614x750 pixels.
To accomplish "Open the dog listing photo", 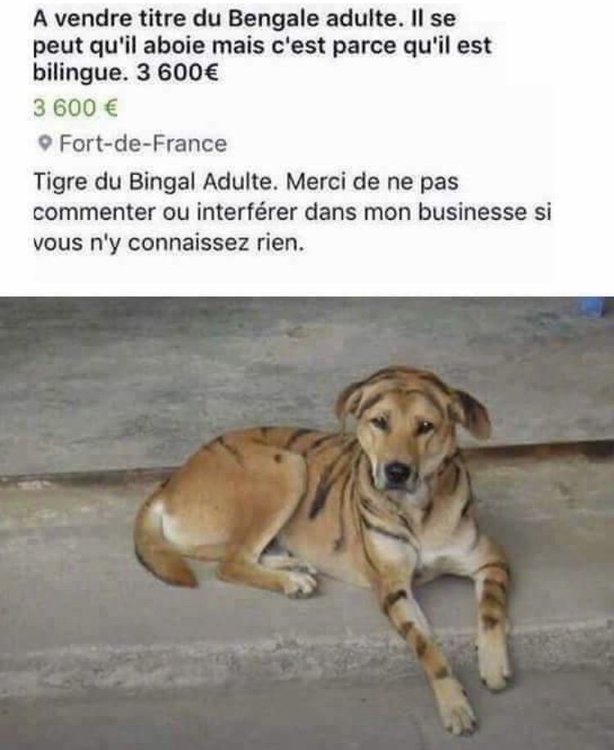I will click(307, 523).
